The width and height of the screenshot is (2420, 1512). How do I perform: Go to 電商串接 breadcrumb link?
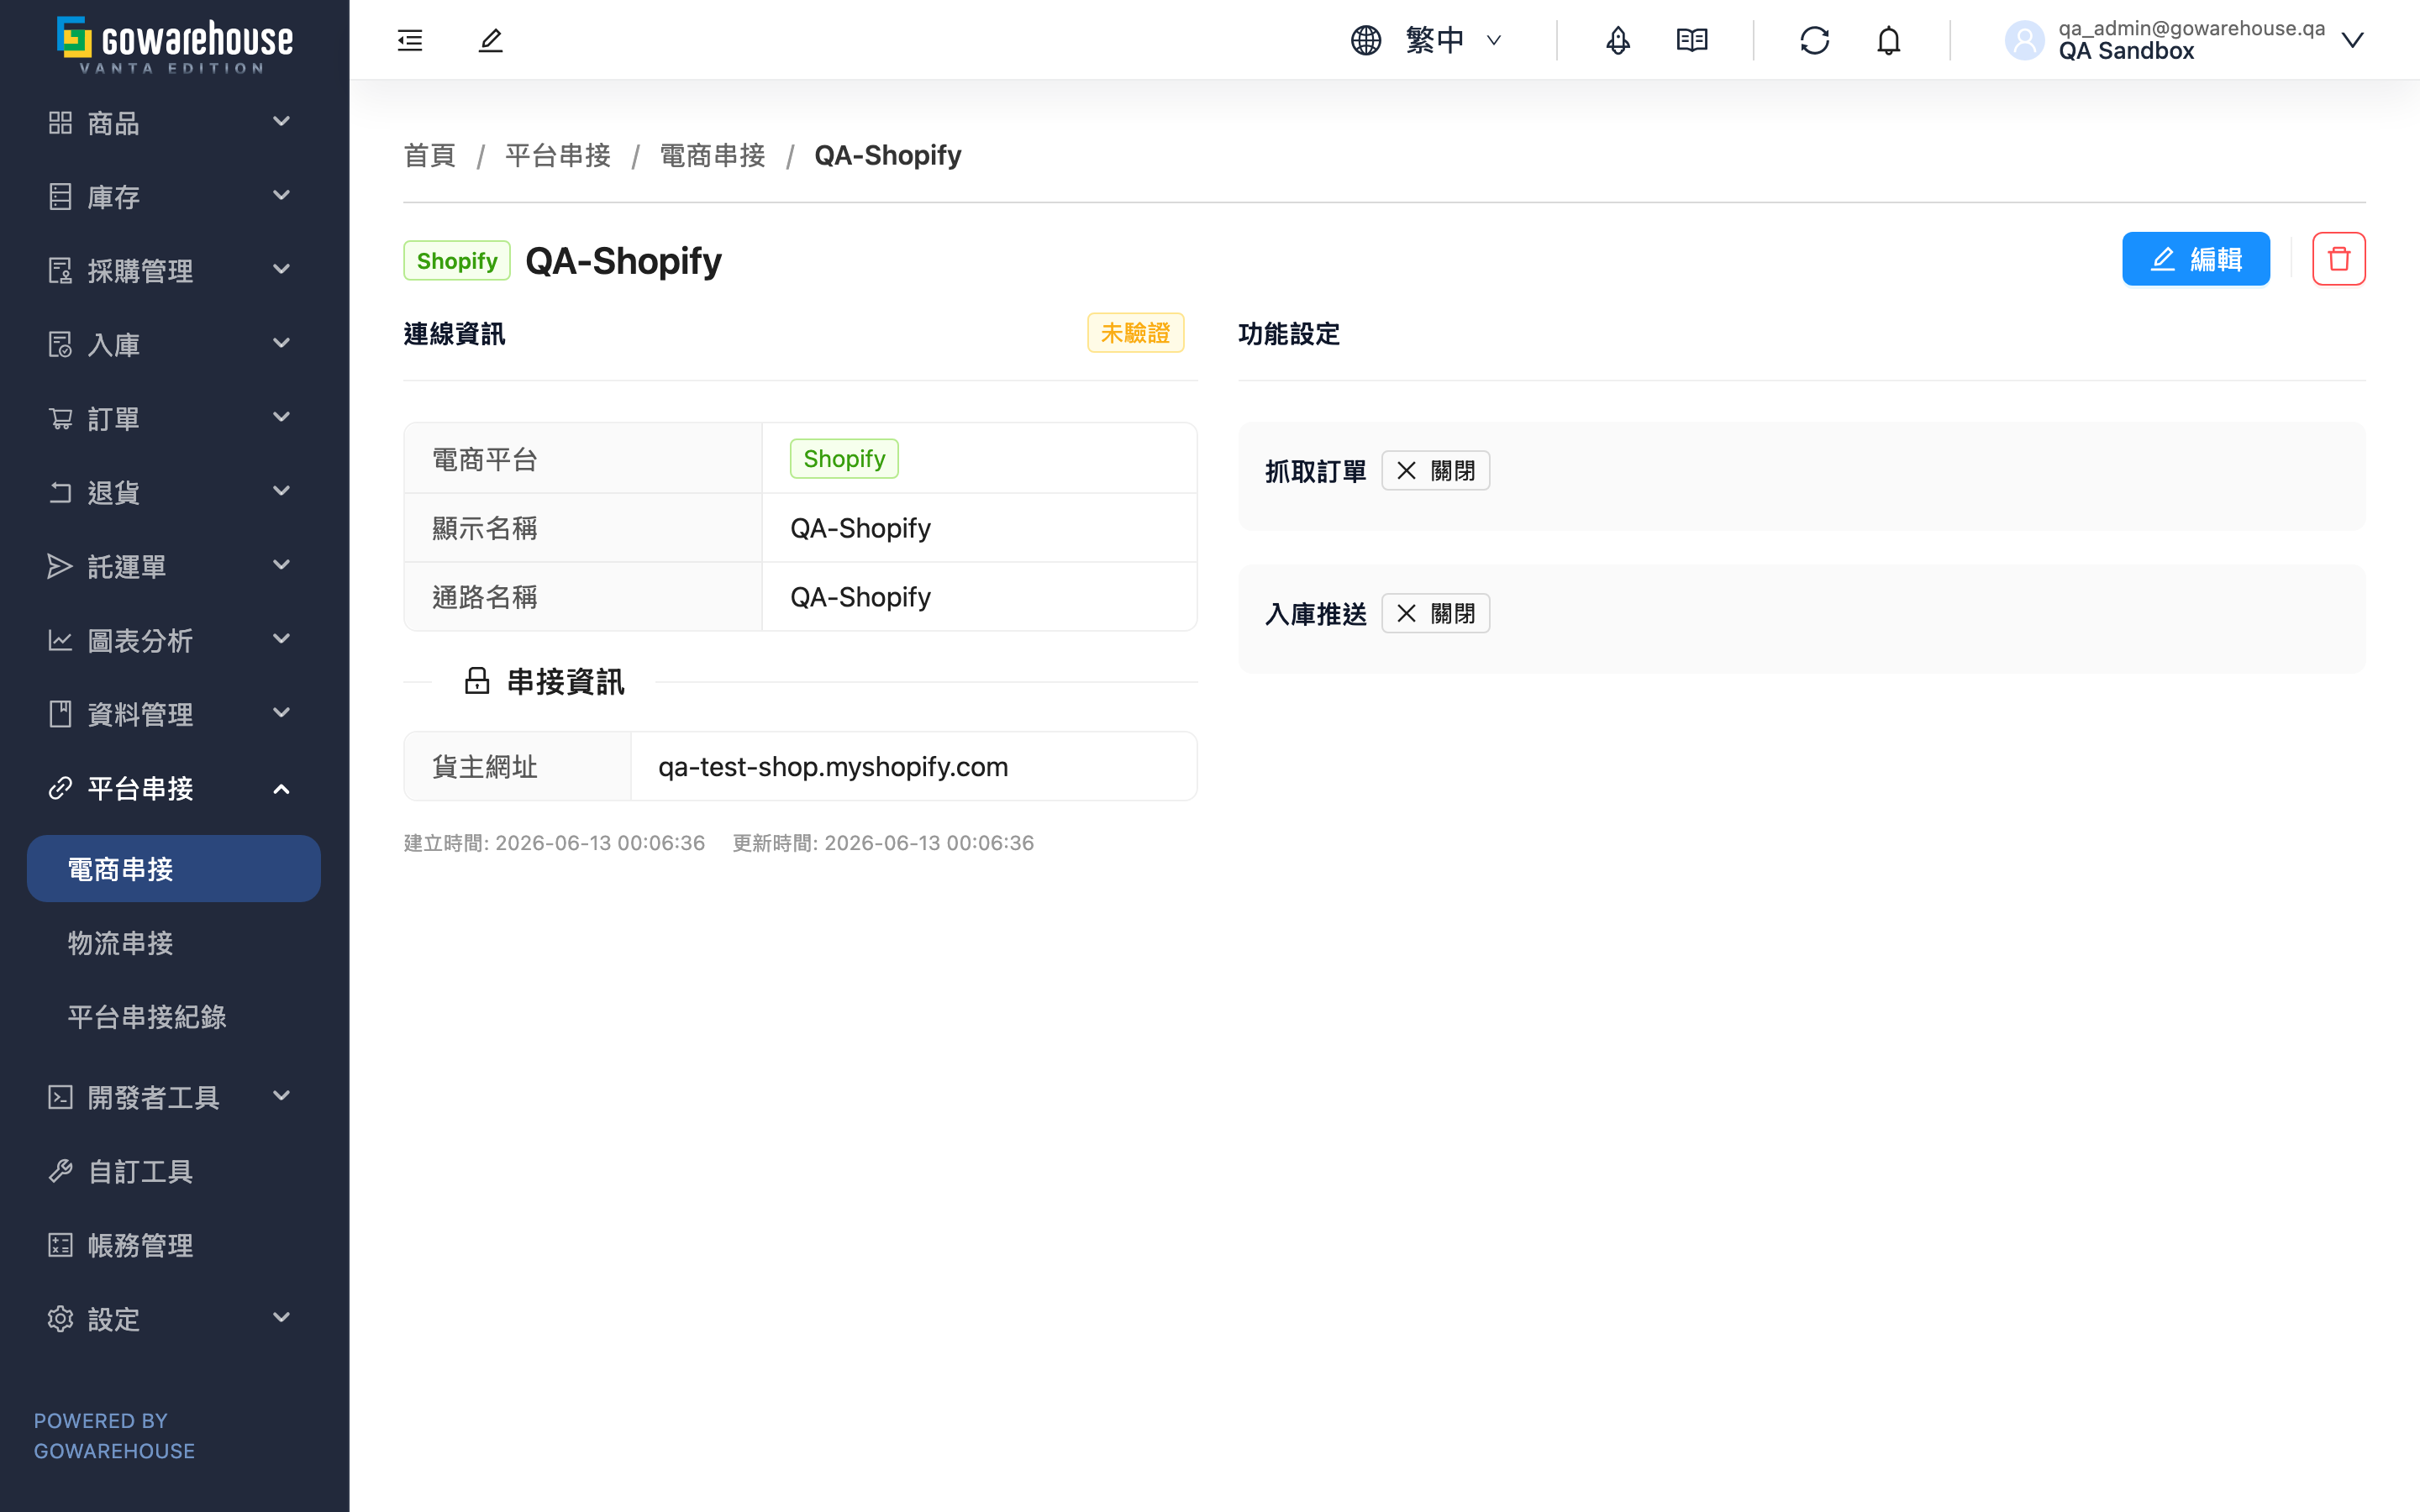tap(713, 155)
